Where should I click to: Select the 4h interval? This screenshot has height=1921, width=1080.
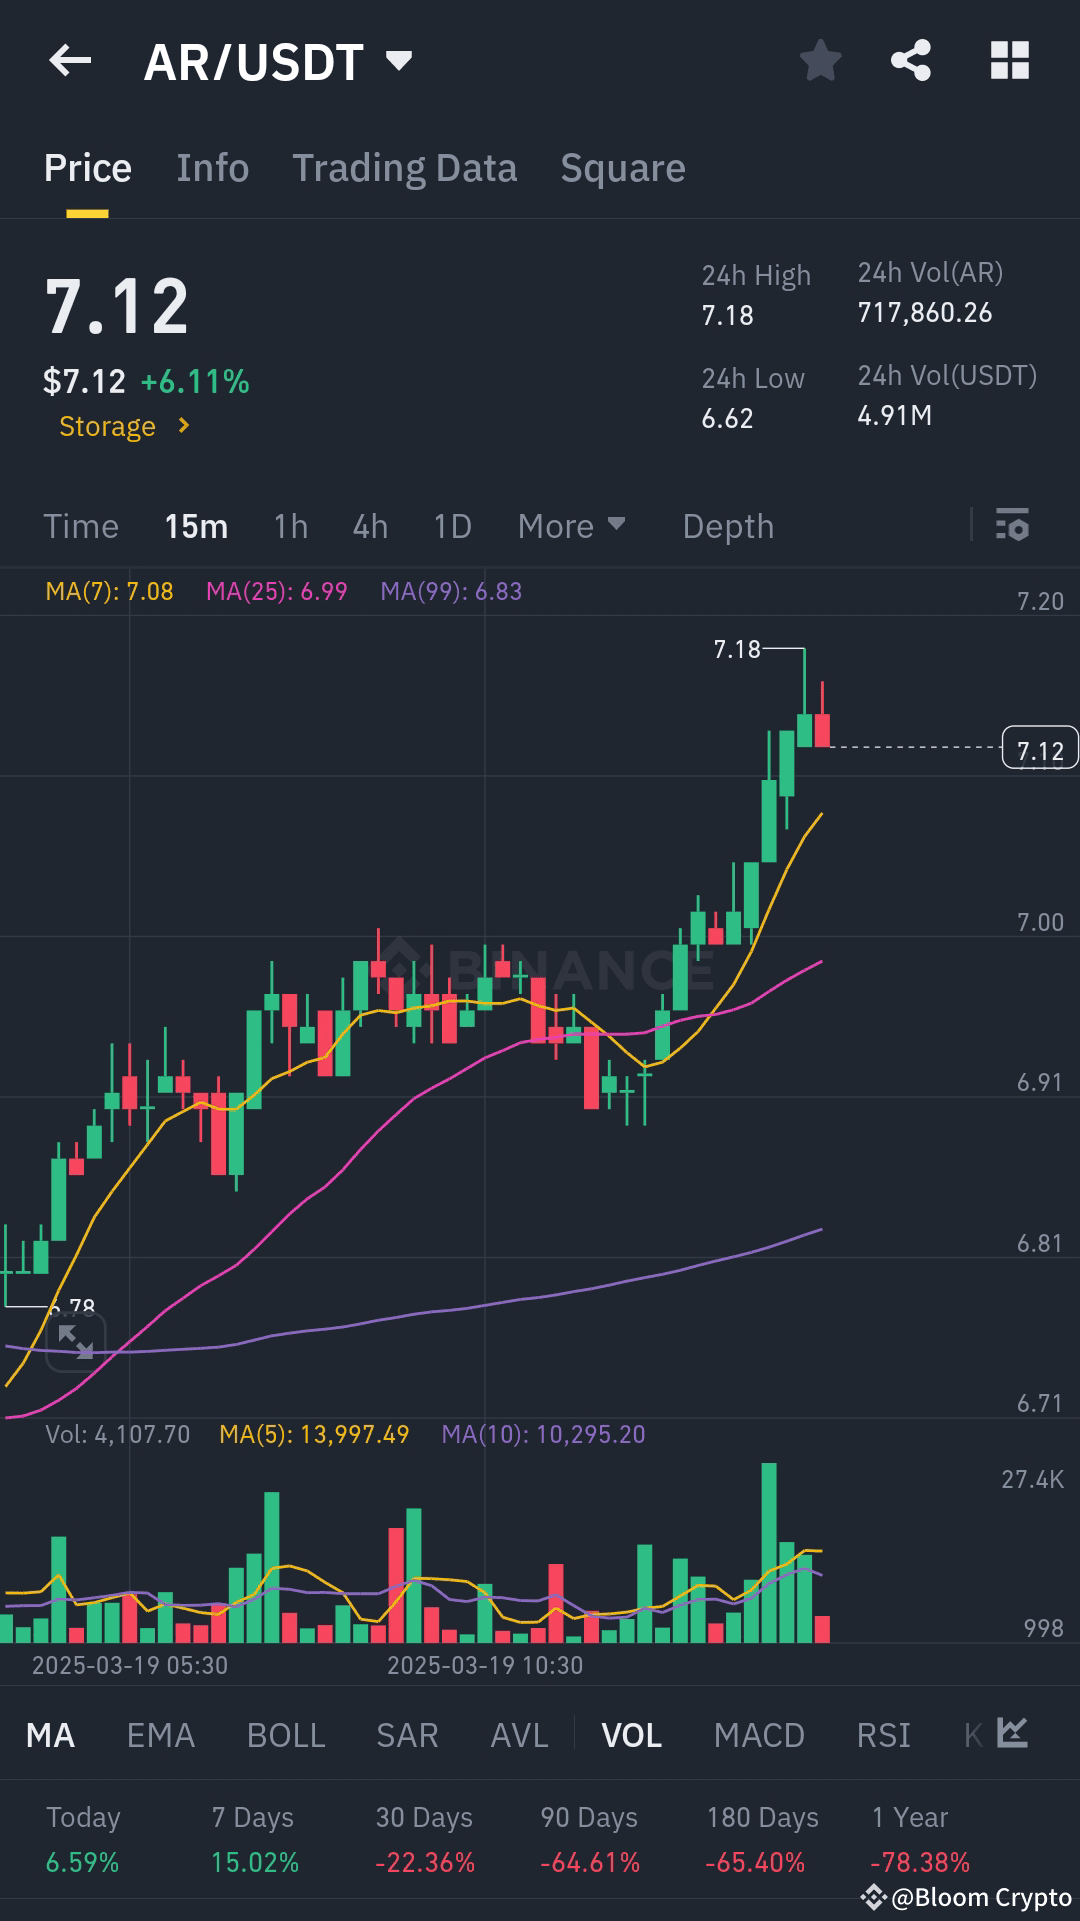point(370,526)
